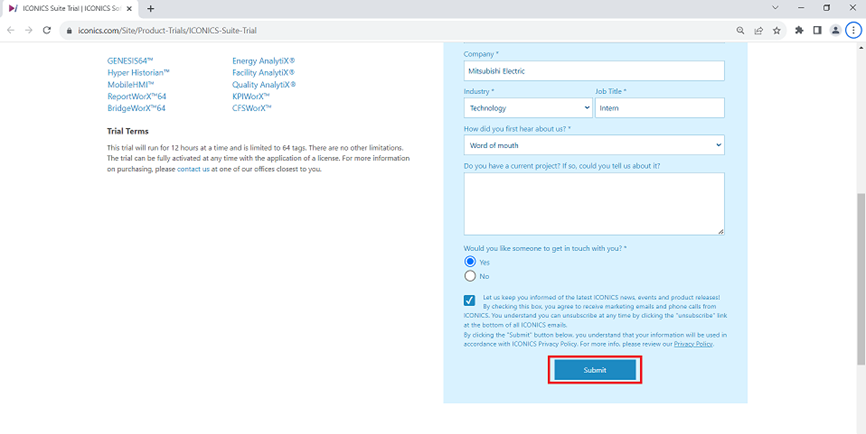
Task: Select the ICONICS Suite Trial tab
Action: [70, 8]
